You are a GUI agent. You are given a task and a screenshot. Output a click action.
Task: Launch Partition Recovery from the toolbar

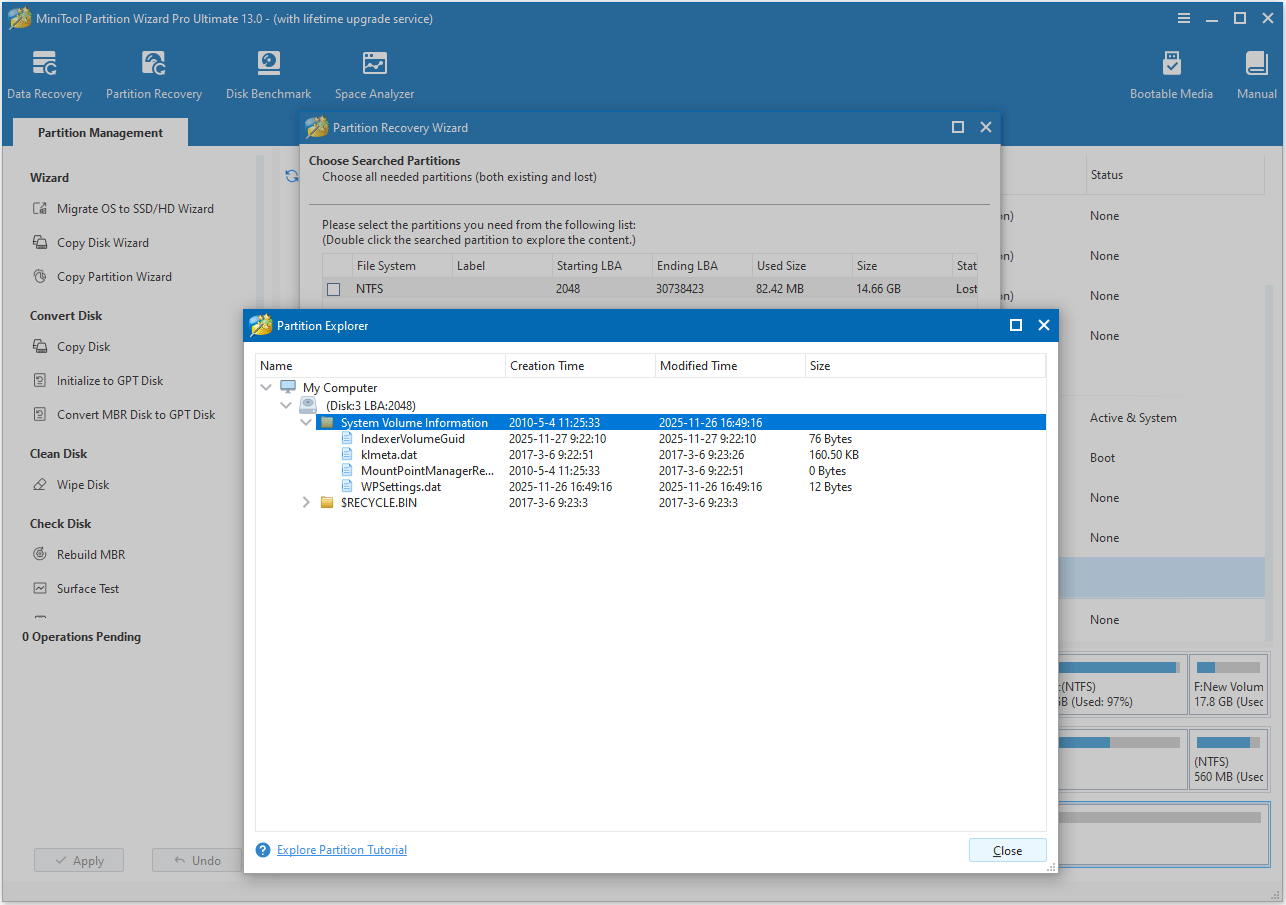point(154,75)
